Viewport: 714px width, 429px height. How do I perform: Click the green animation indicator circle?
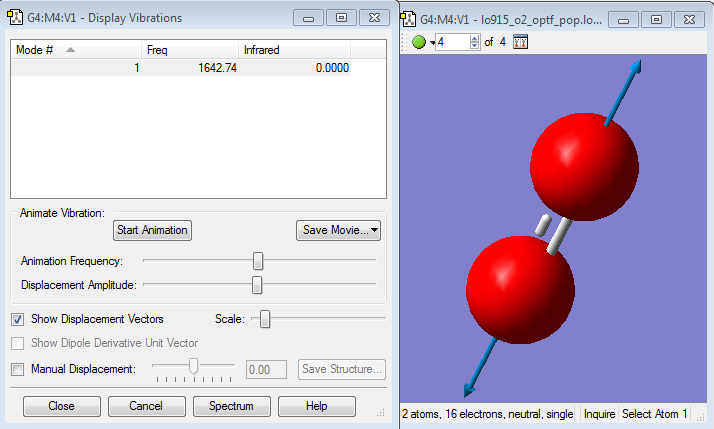(x=418, y=42)
